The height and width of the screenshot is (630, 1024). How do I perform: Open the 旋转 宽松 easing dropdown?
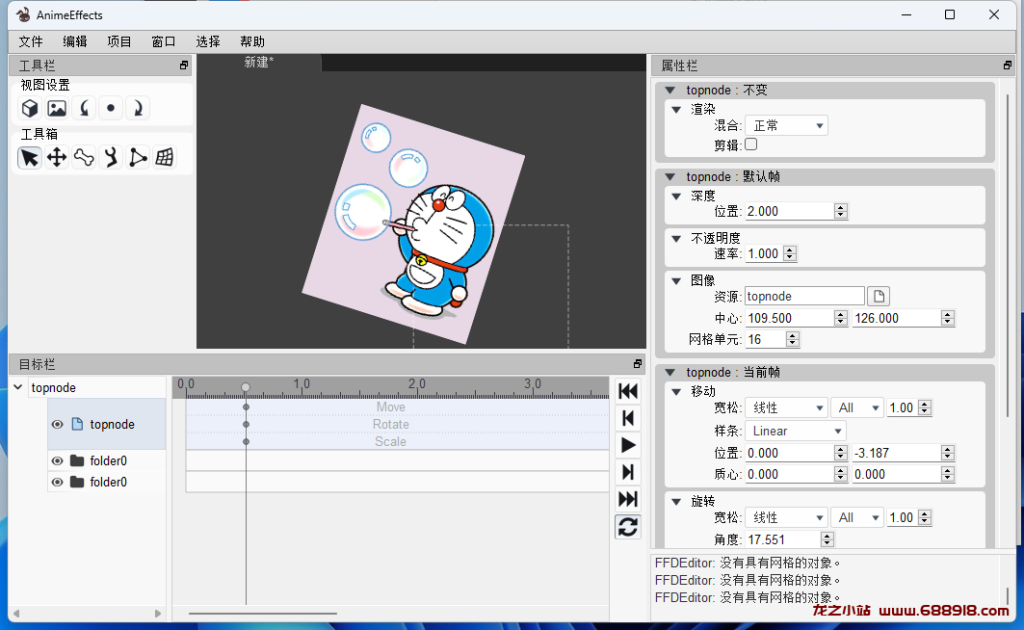[x=786, y=518]
